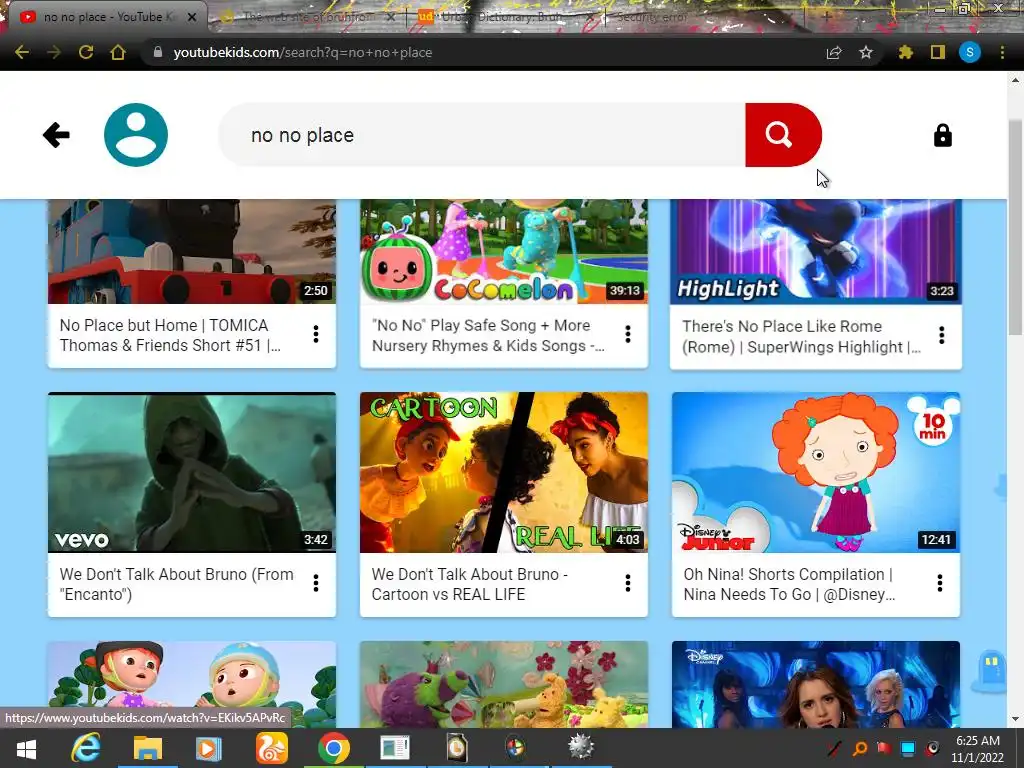Play the CoComelon 39:13 video thumbnail
This screenshot has height=768, width=1024.
click(x=504, y=251)
